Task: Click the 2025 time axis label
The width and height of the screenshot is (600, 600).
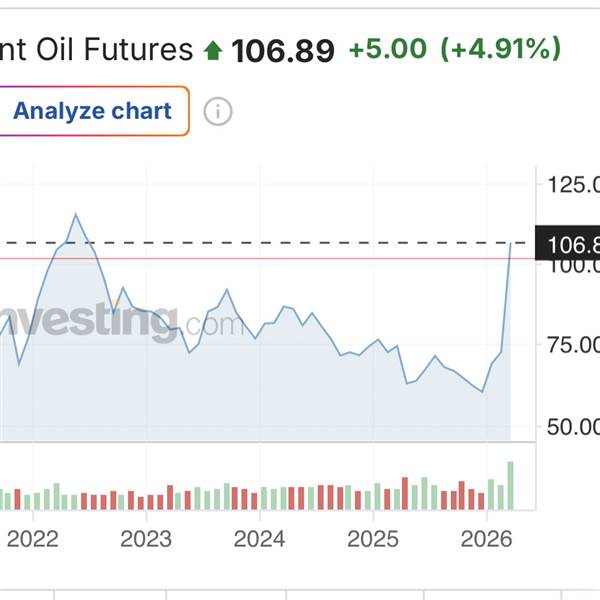Action: pyautogui.click(x=372, y=539)
